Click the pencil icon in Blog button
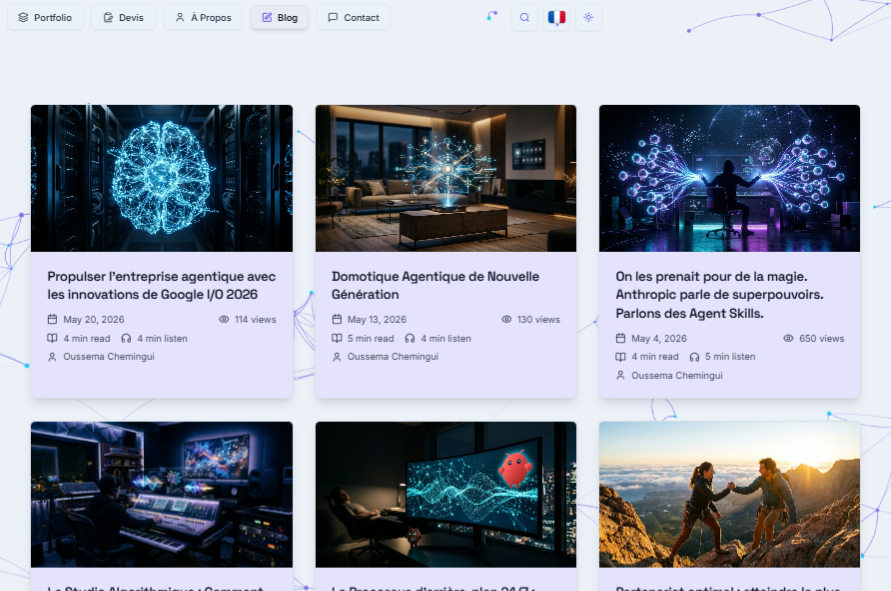 pos(267,18)
